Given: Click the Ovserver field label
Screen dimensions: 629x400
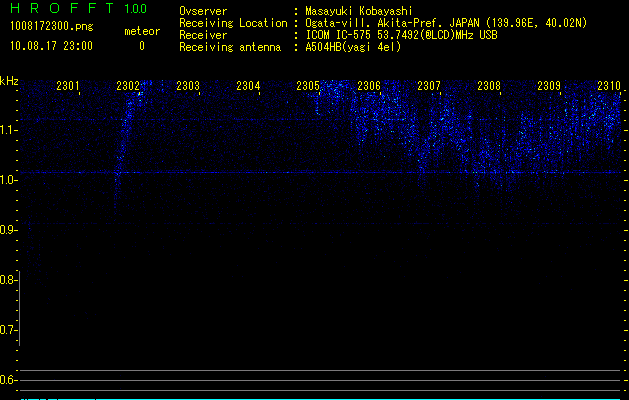Looking at the screenshot, I should [x=203, y=11].
